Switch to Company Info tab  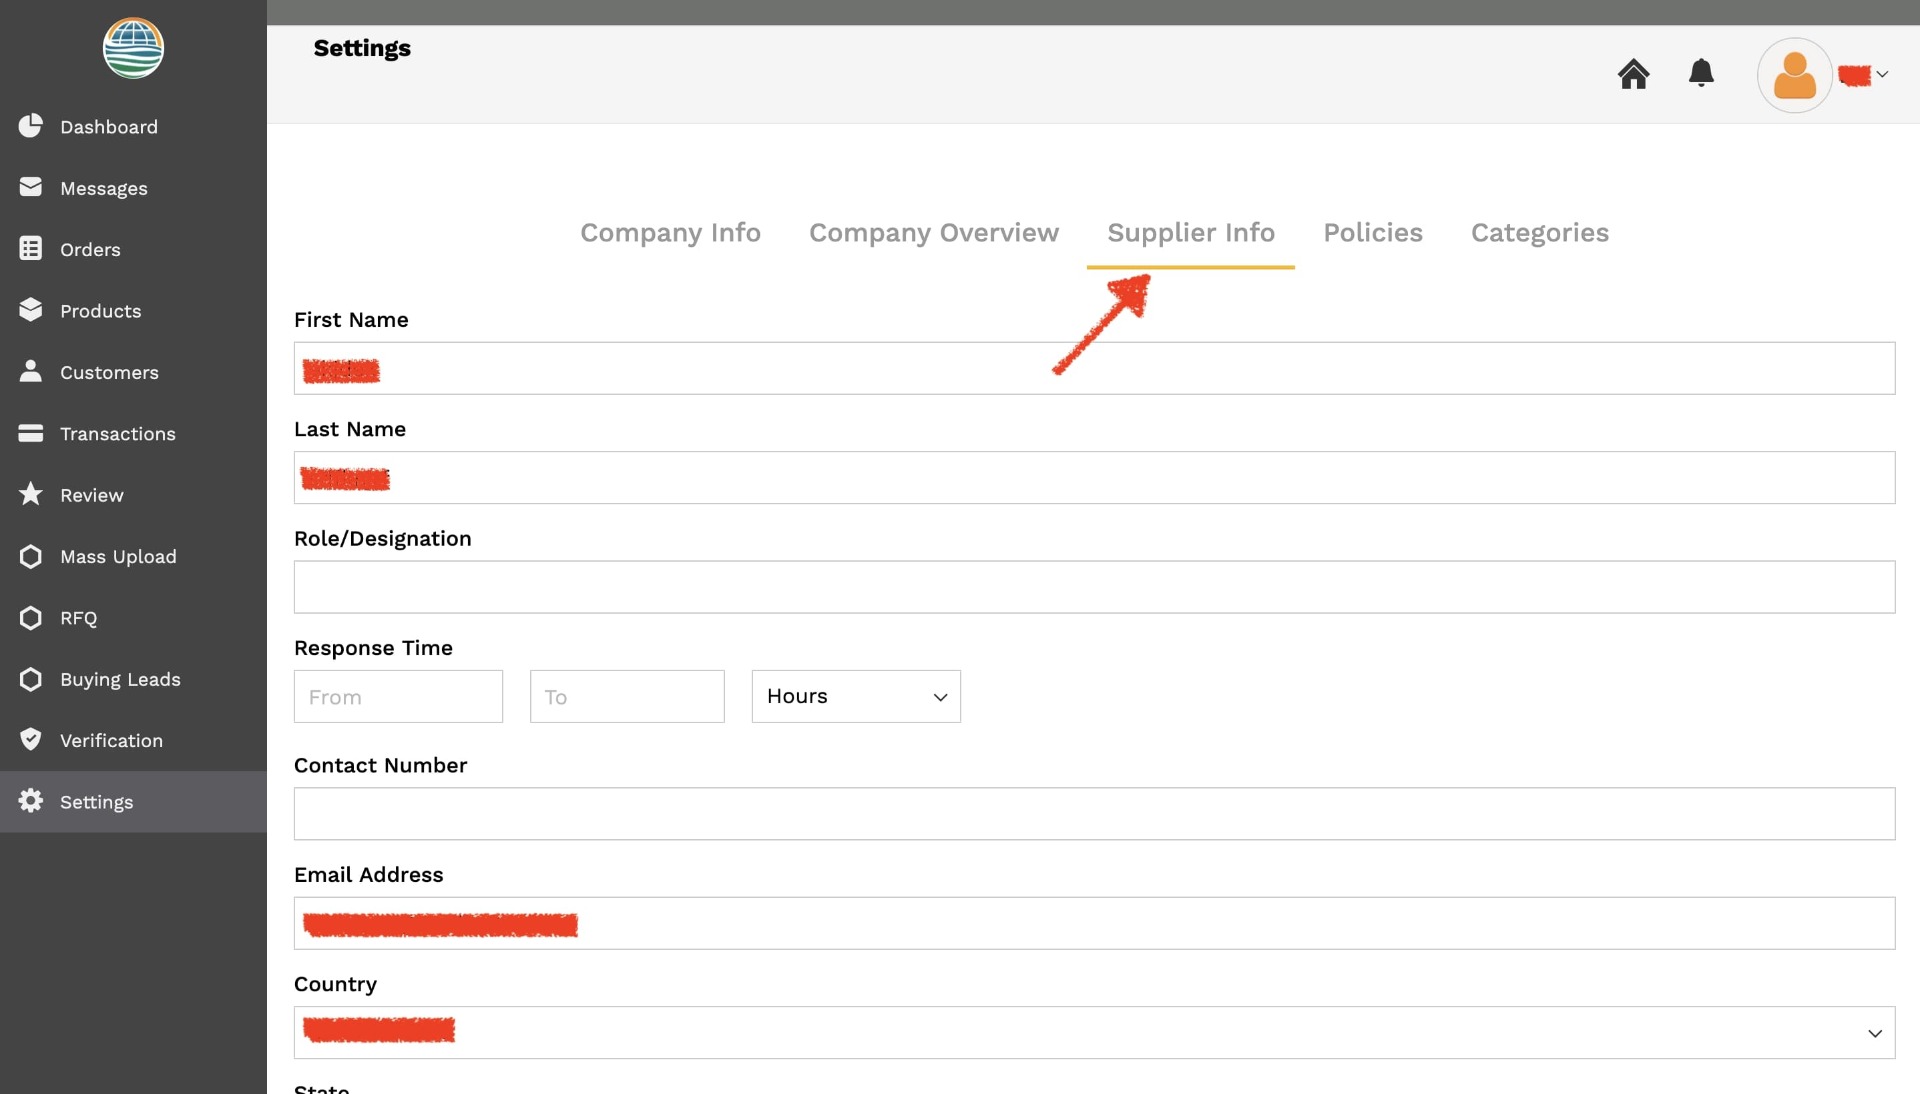point(670,233)
